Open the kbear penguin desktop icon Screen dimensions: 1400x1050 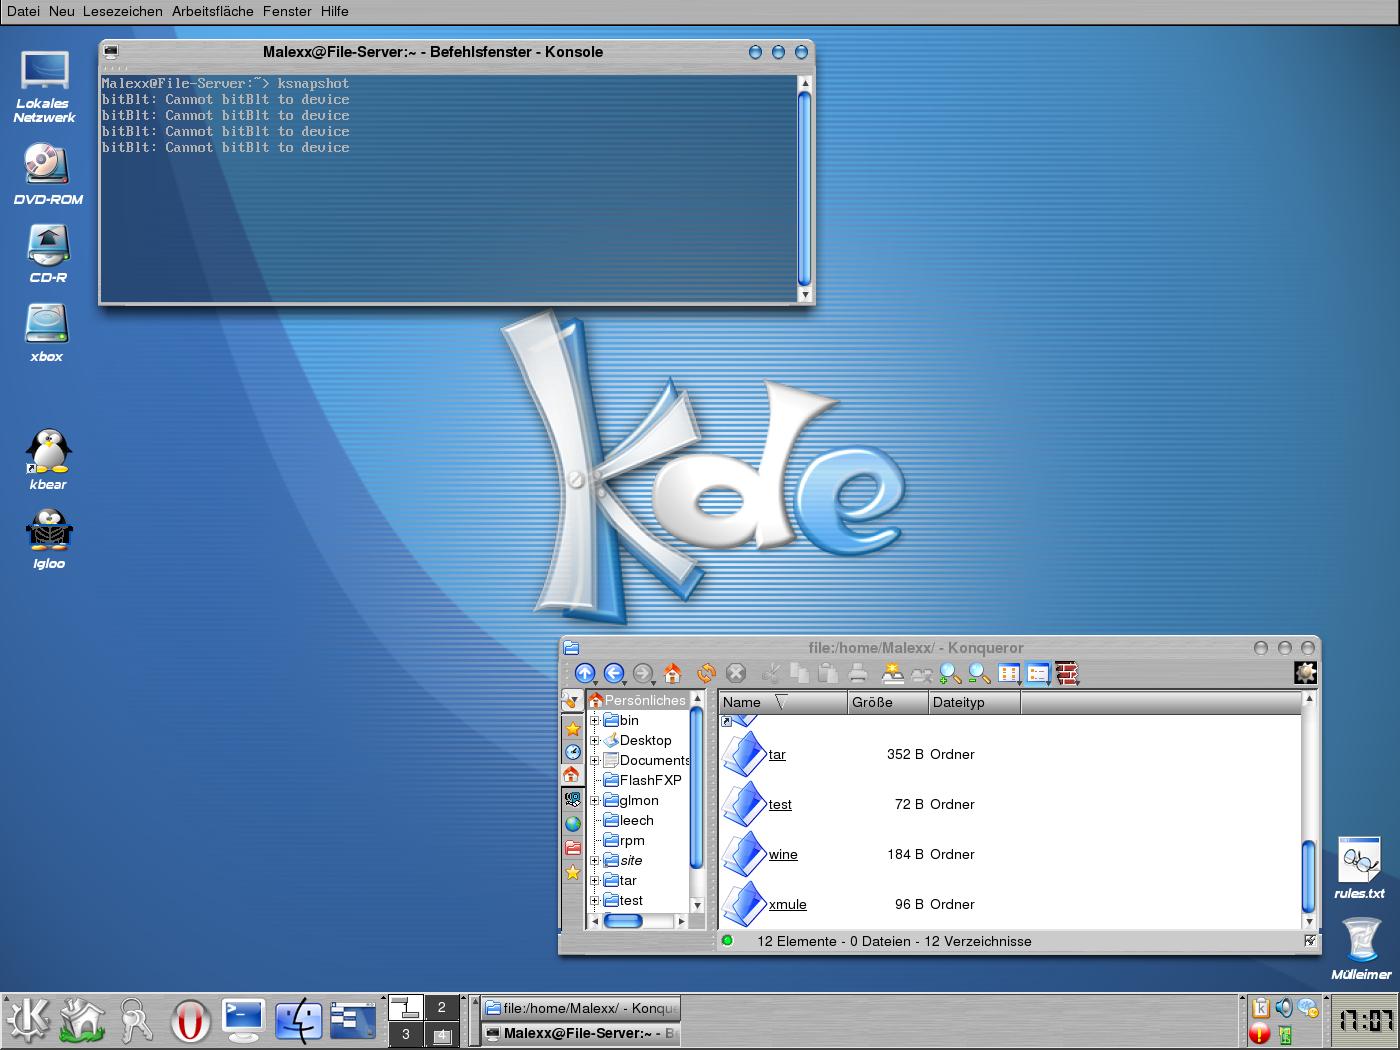click(x=48, y=460)
